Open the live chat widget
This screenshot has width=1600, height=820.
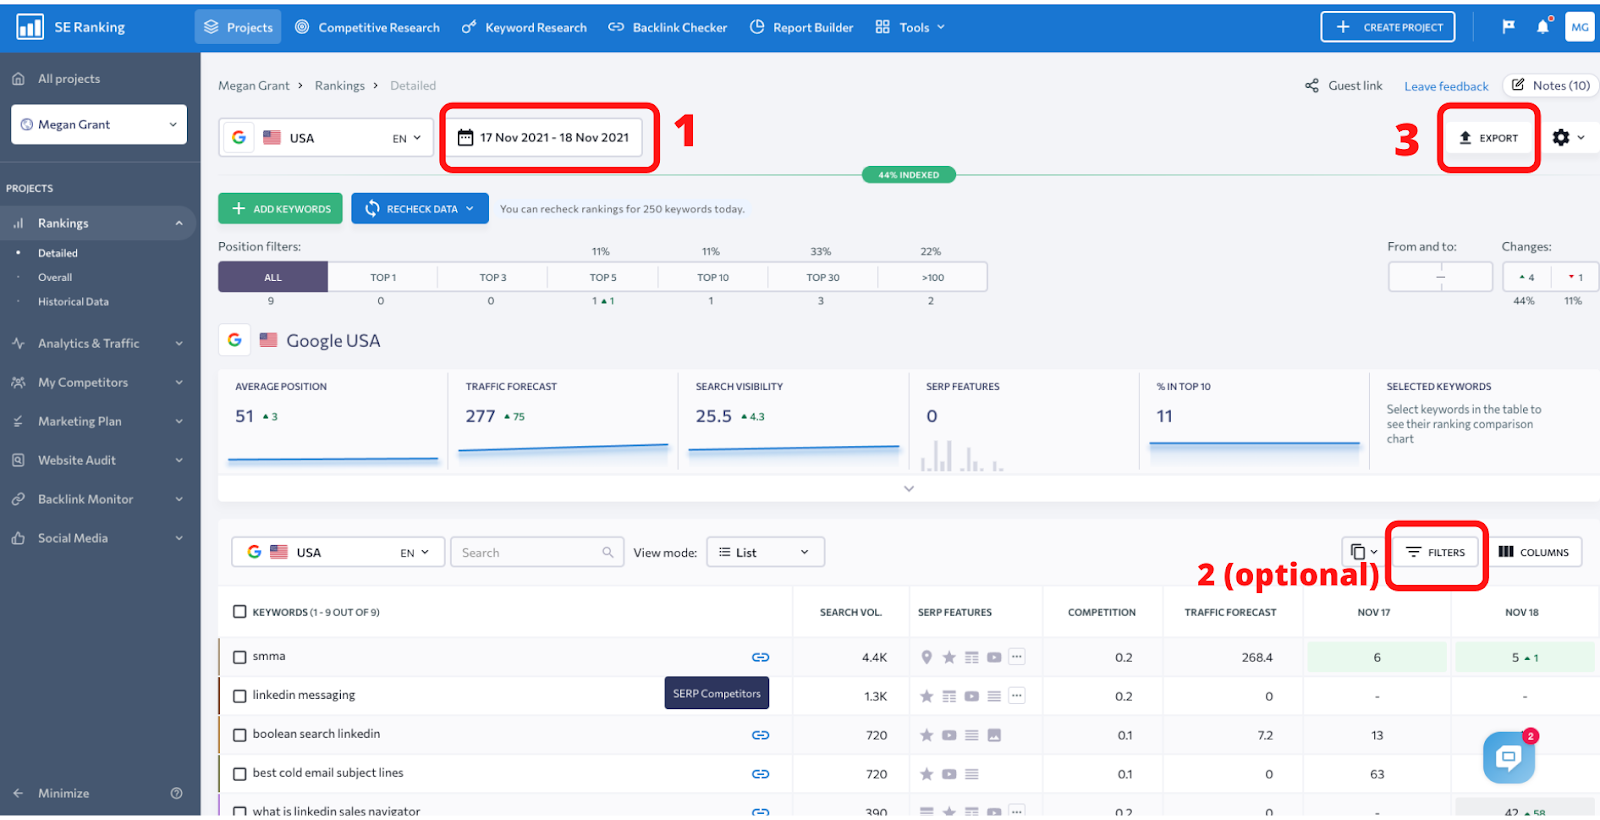(1509, 758)
